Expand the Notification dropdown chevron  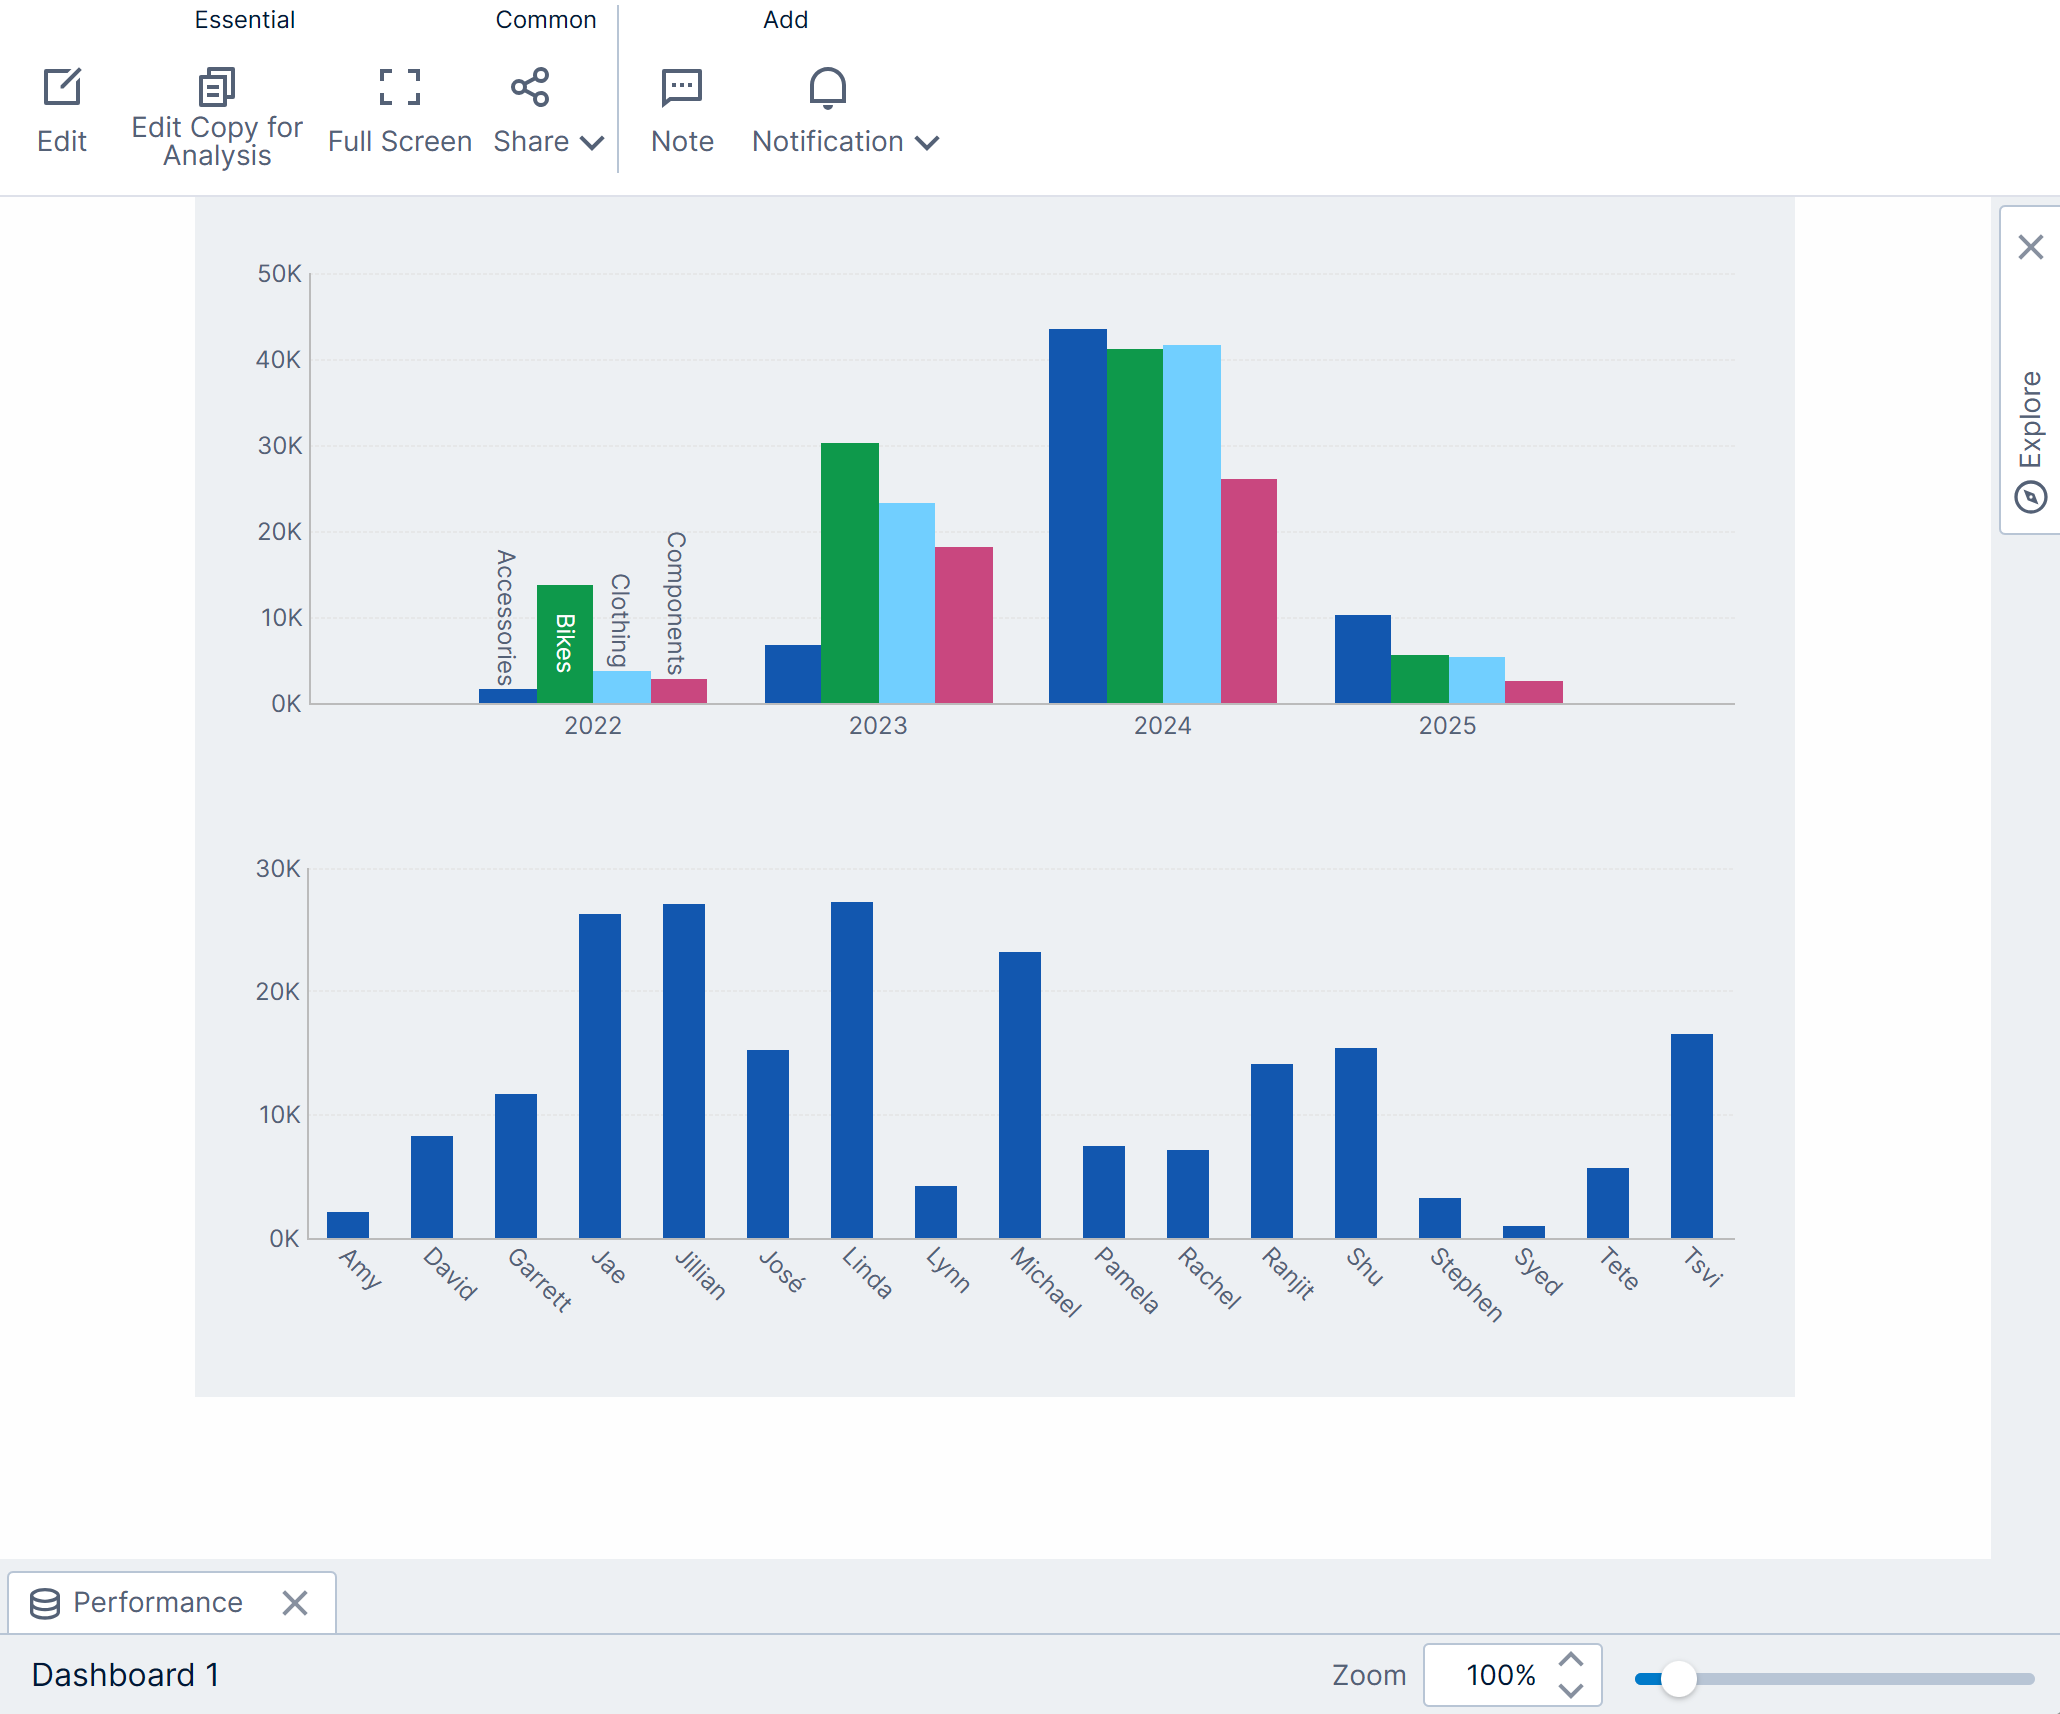(927, 143)
